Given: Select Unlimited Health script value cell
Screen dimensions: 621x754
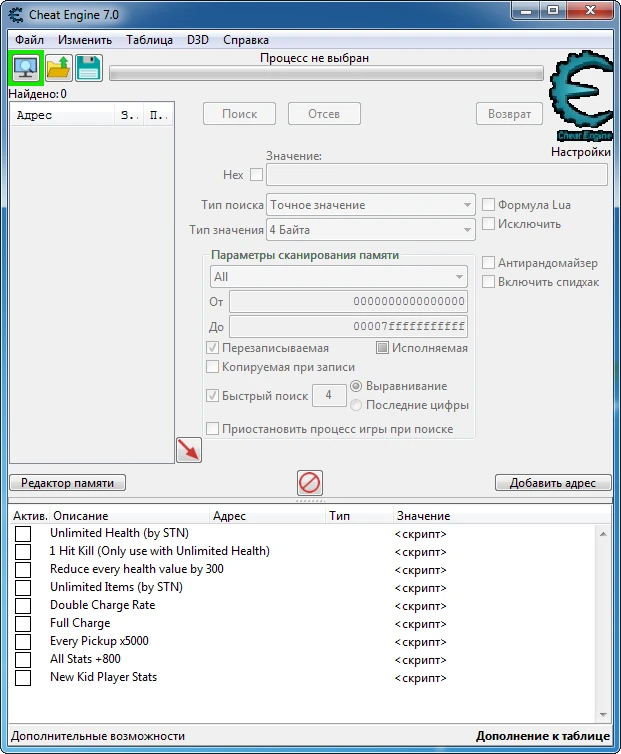Looking at the screenshot, I should 420,534.
